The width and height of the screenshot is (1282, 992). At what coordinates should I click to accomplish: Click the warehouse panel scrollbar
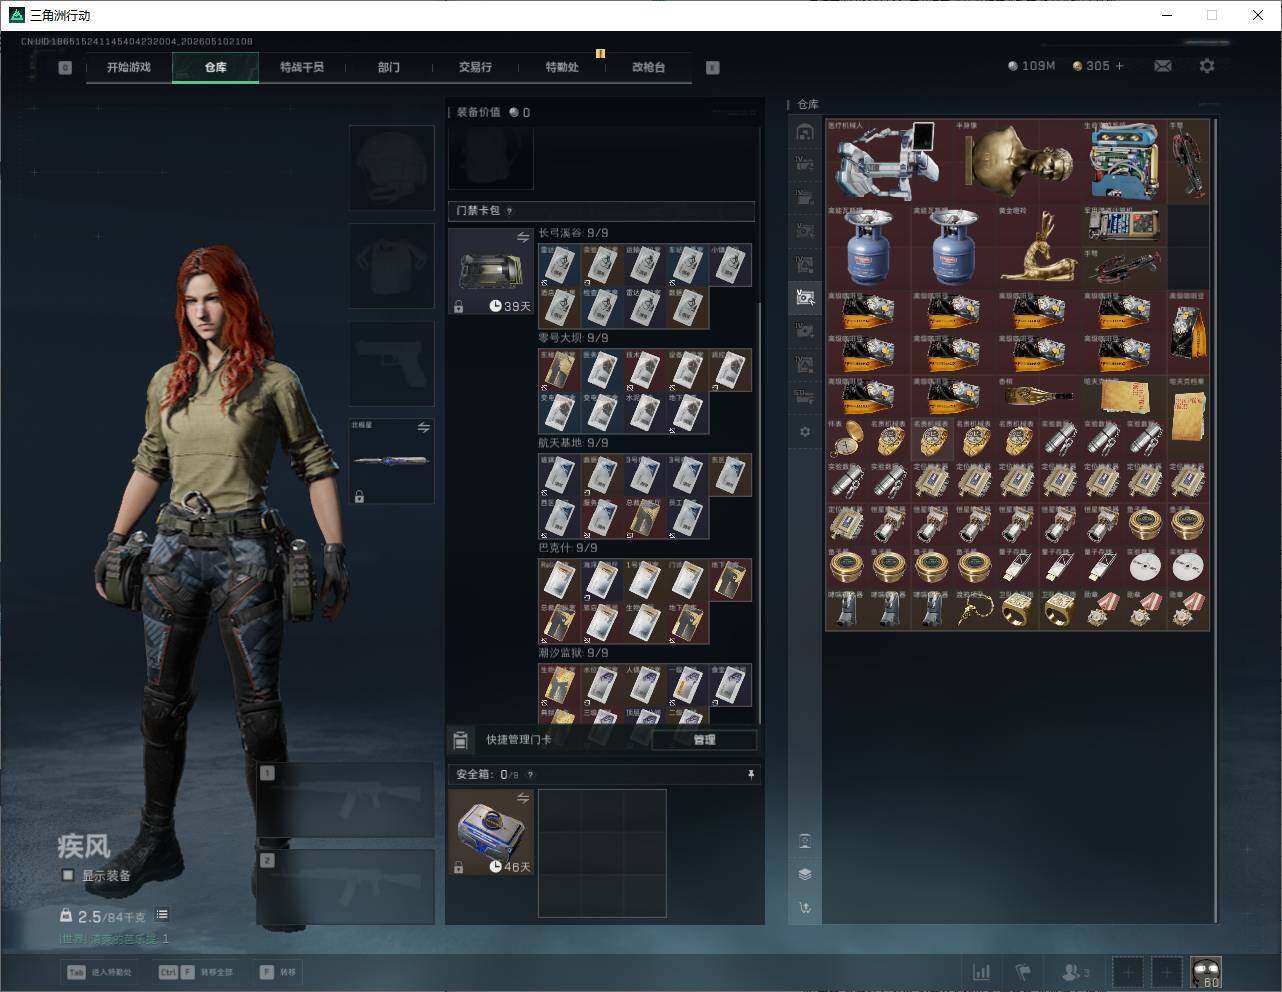coord(1216,520)
